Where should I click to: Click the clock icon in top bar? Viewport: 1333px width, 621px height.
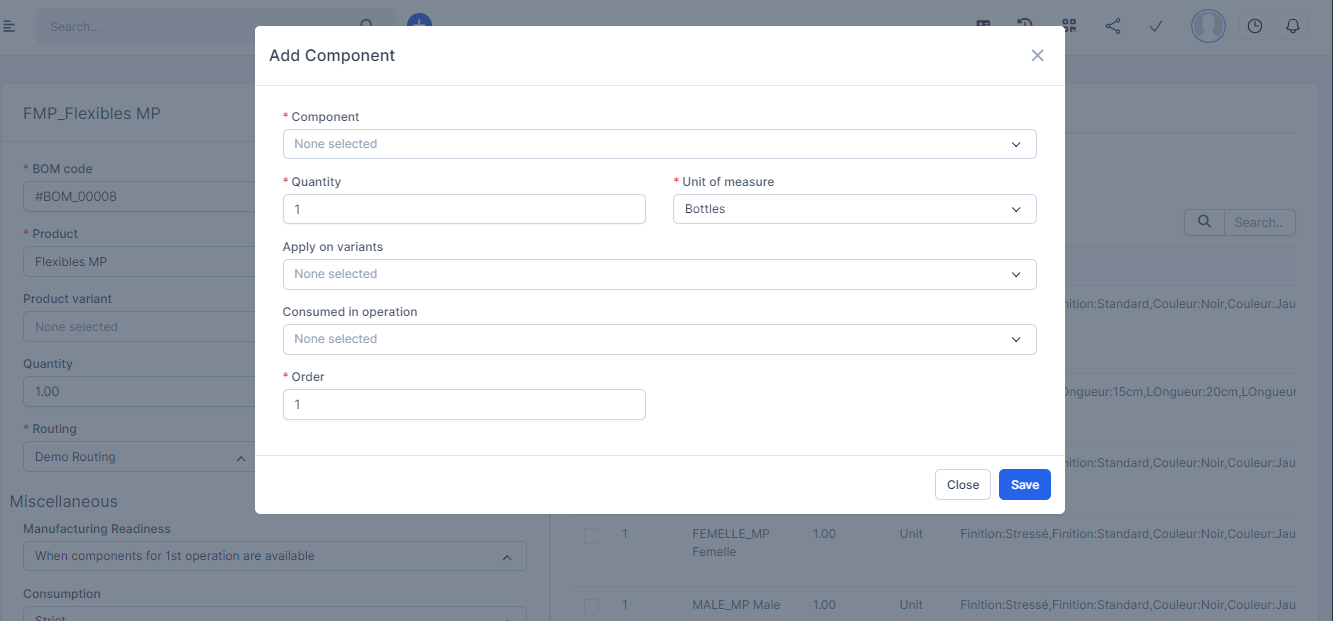1255,26
